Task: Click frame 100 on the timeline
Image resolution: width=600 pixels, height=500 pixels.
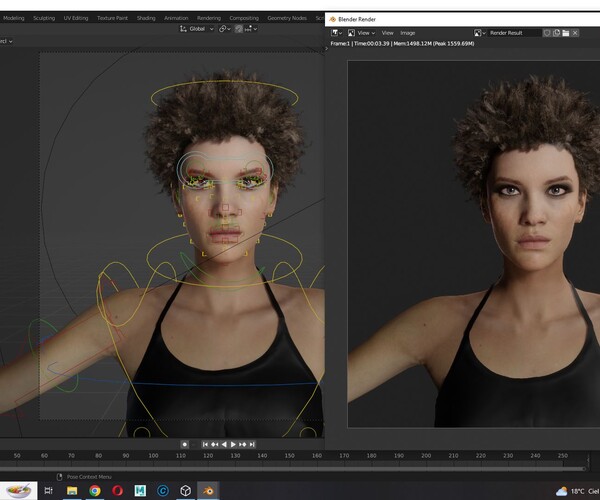Action: click(153, 456)
